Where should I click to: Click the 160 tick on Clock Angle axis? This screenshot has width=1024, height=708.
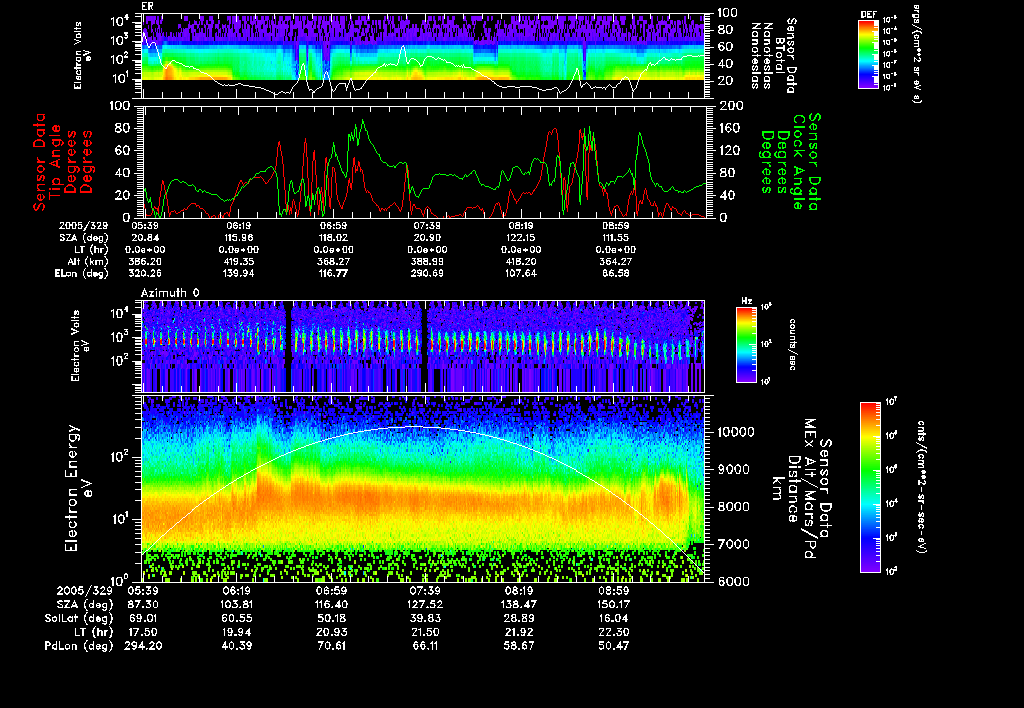click(731, 128)
